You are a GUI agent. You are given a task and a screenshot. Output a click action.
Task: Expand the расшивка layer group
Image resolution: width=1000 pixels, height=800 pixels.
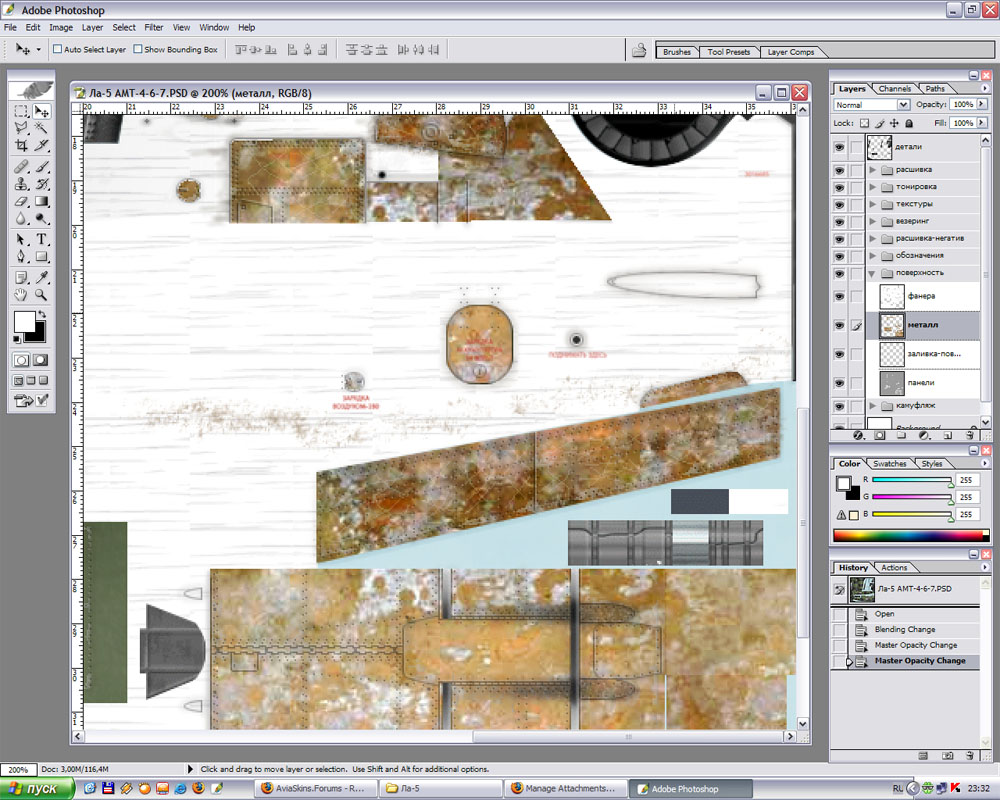click(873, 170)
